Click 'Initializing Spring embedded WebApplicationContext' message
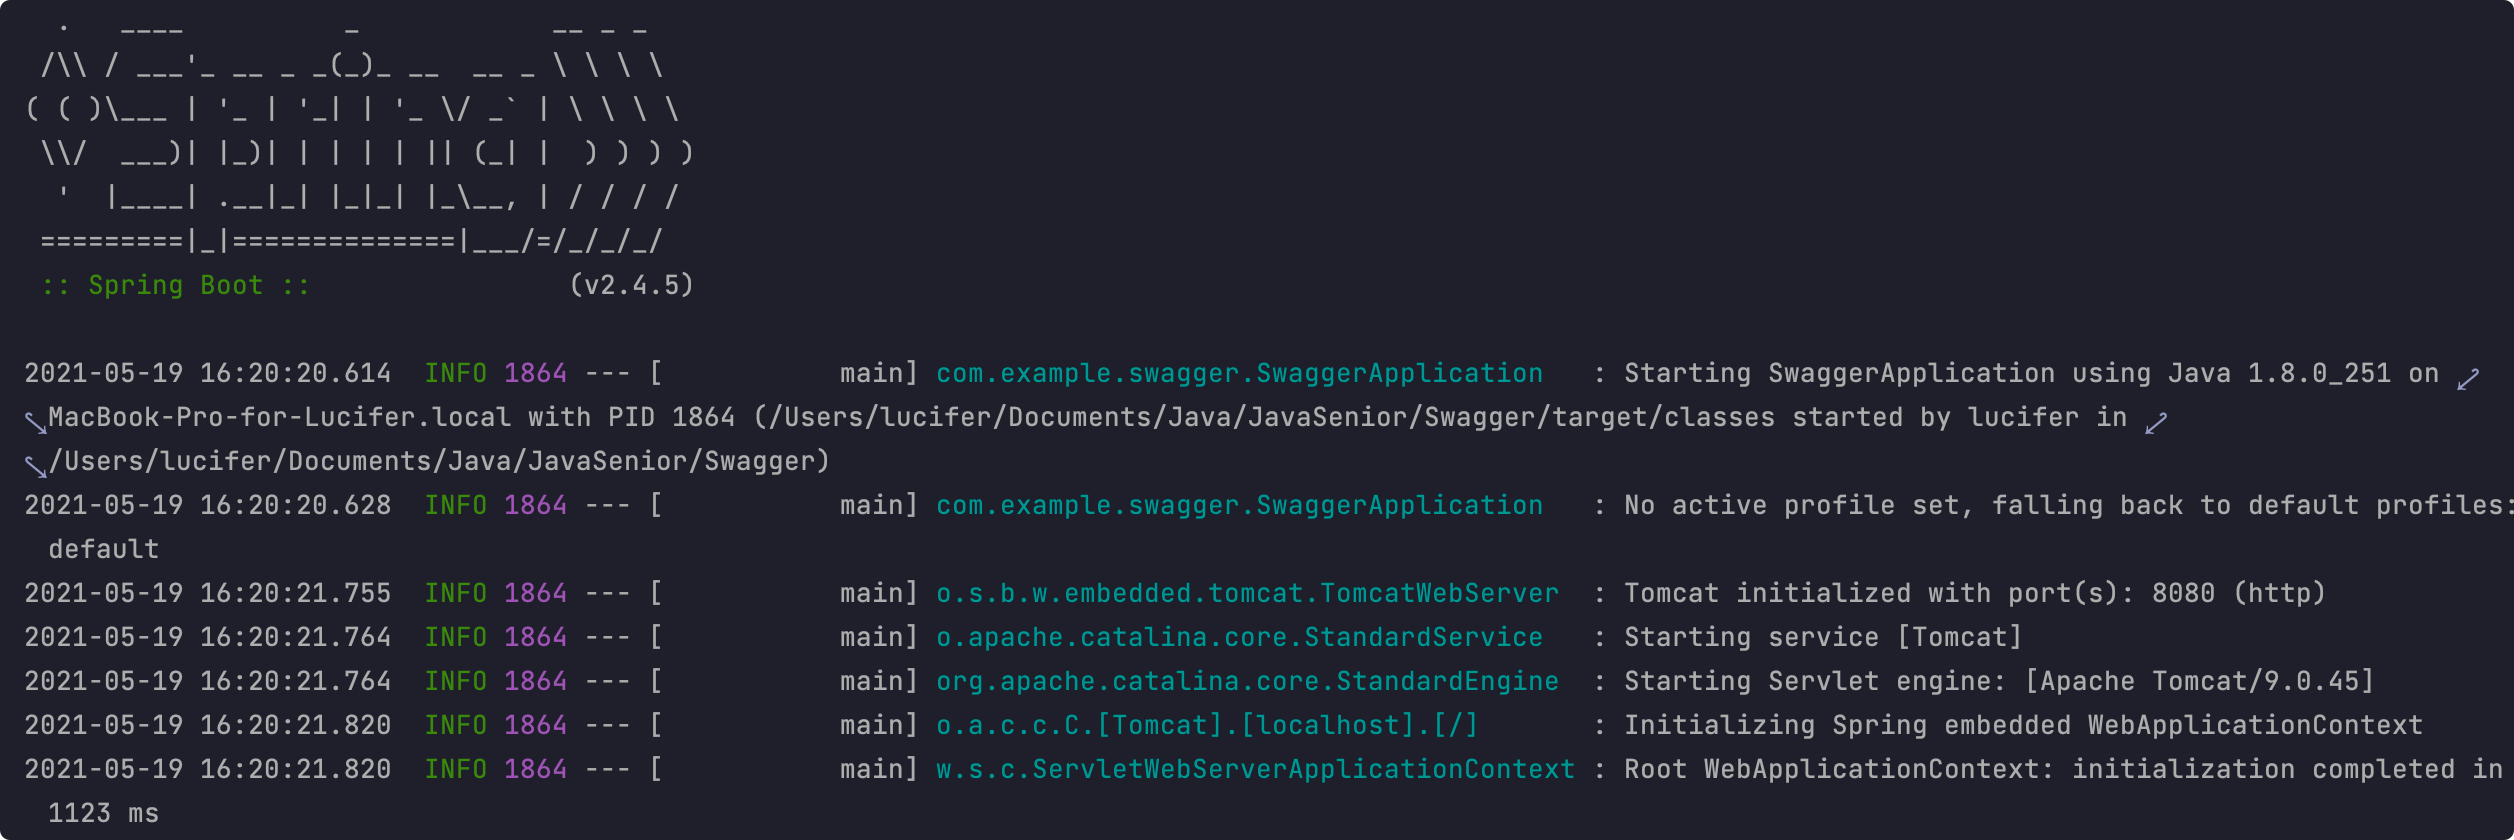 2024,725
